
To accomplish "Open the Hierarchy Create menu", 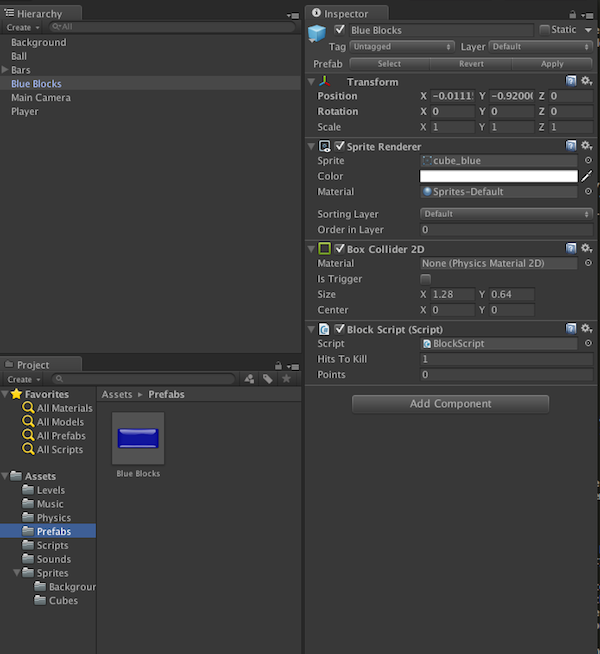I will tap(23, 28).
